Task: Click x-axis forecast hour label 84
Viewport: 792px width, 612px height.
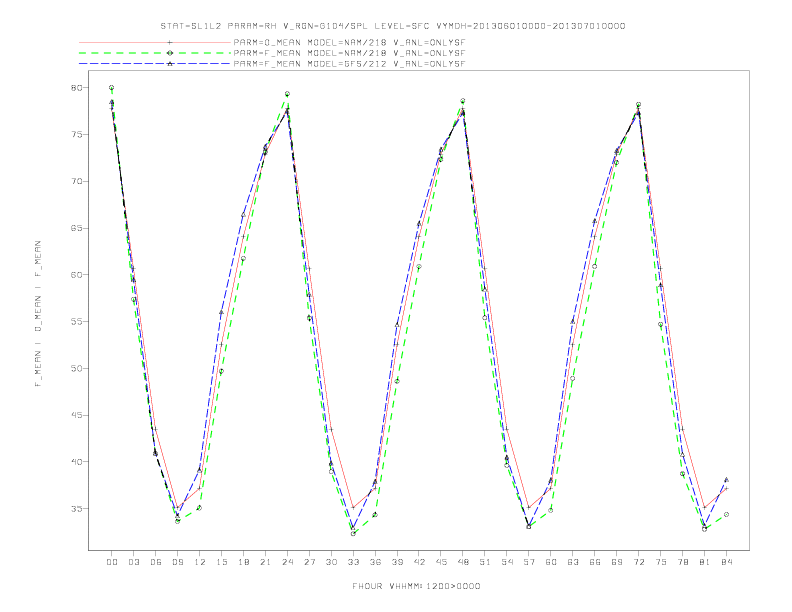Action: (727, 562)
